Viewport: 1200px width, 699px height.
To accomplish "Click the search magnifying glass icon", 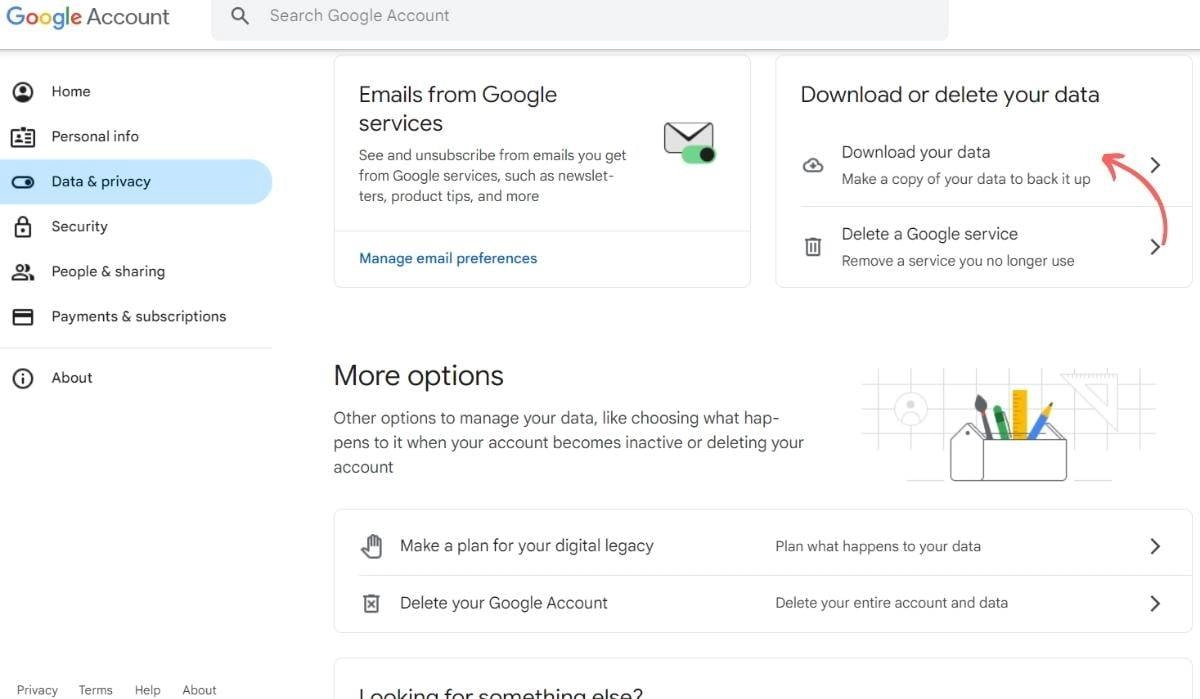I will pos(239,16).
